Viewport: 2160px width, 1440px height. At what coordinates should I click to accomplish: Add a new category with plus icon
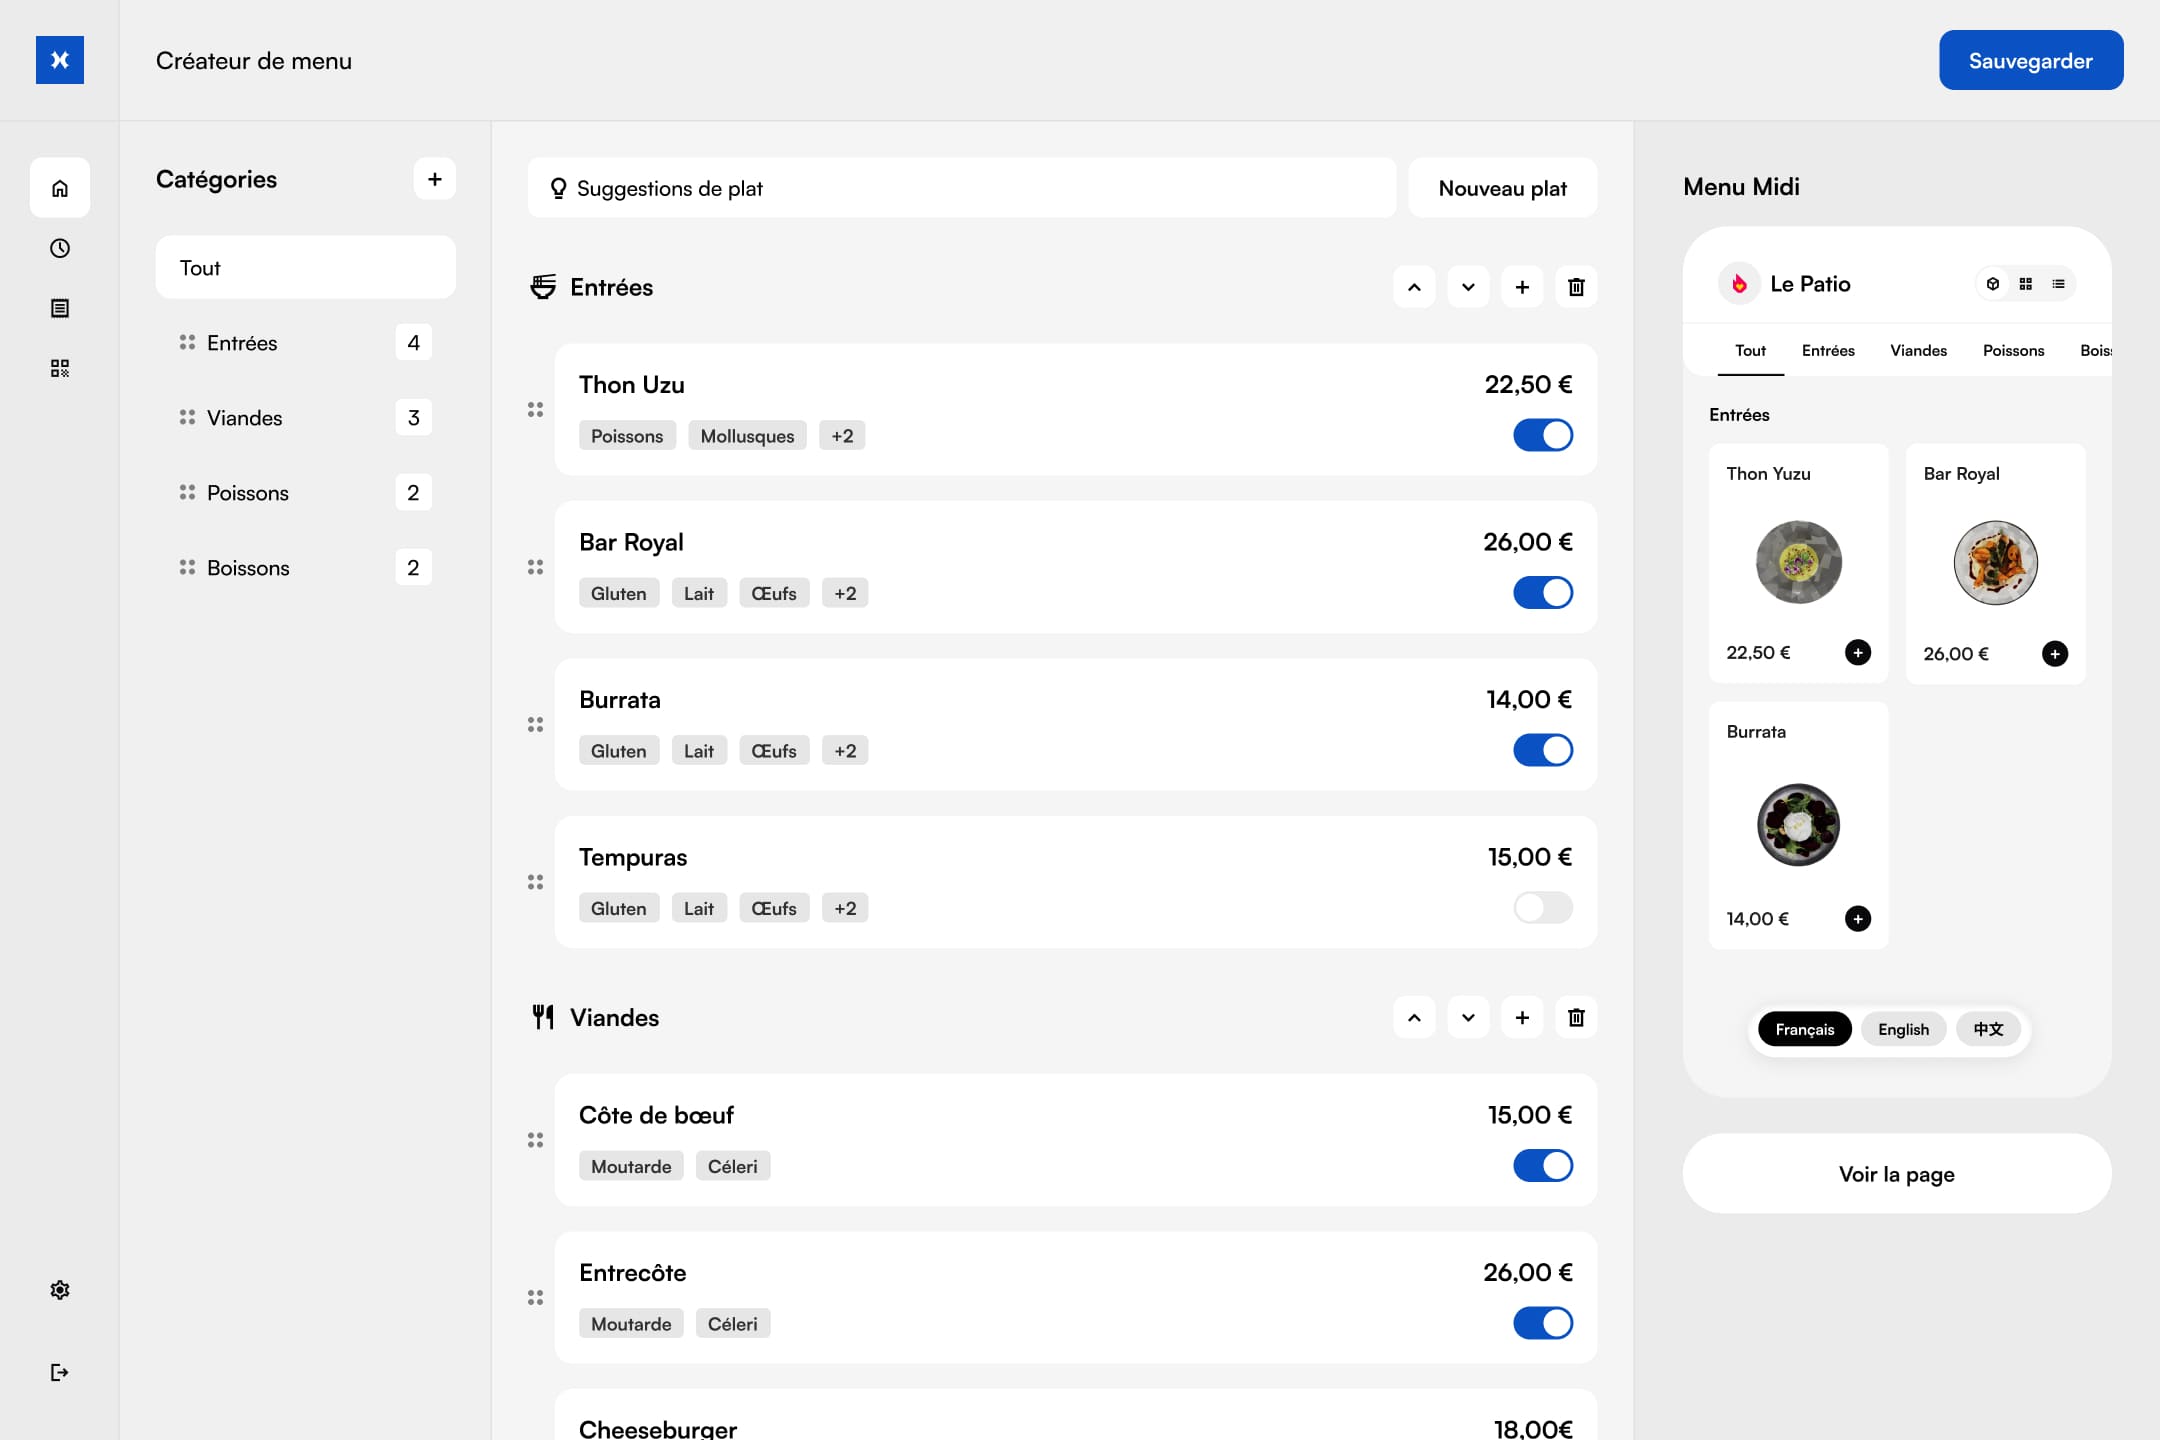coord(434,179)
